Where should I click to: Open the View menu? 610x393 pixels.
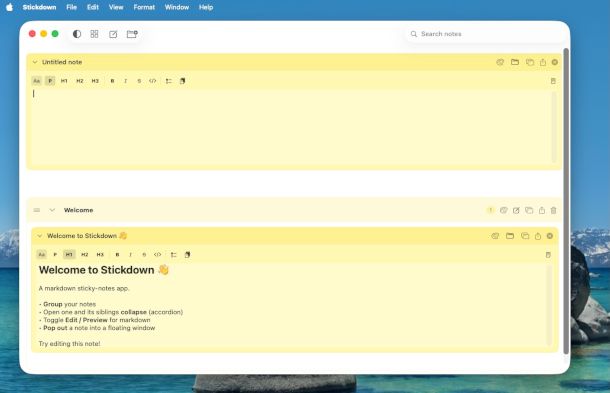pos(116,7)
